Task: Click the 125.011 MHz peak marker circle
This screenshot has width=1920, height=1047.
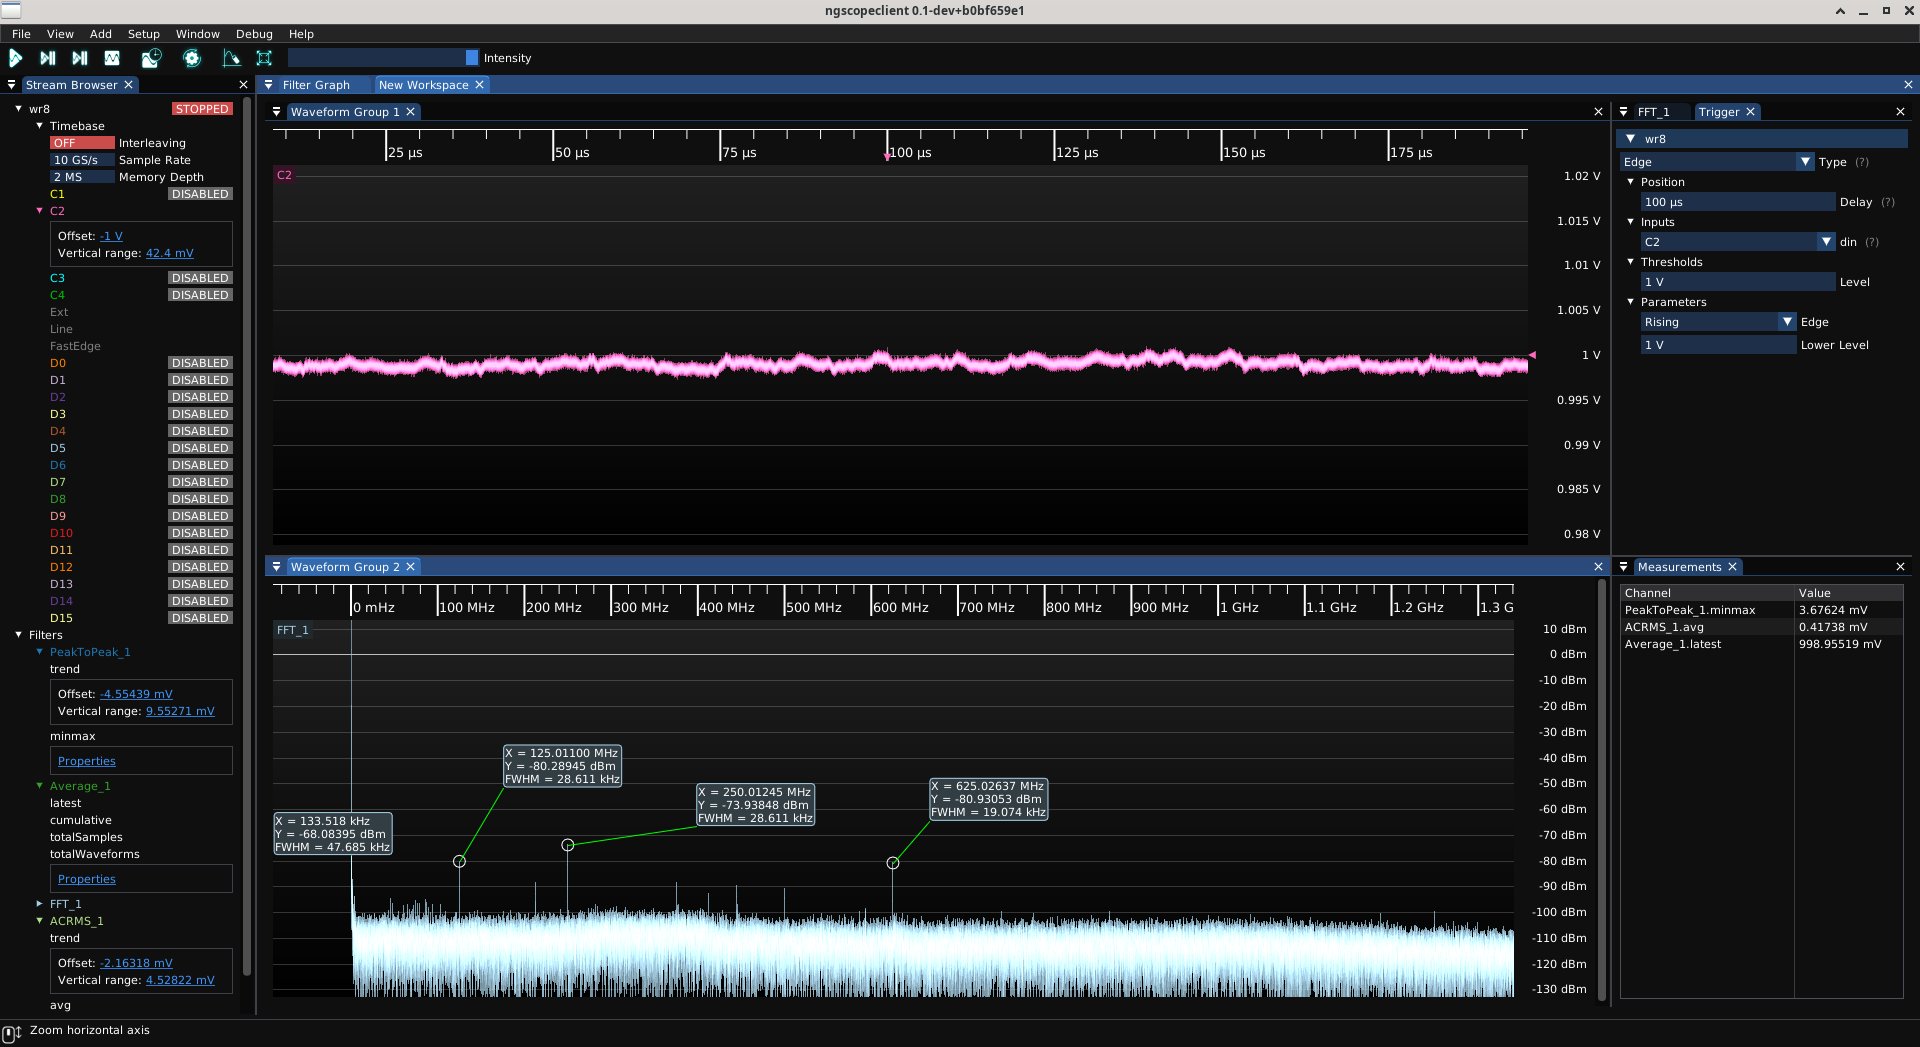Action: tap(460, 861)
